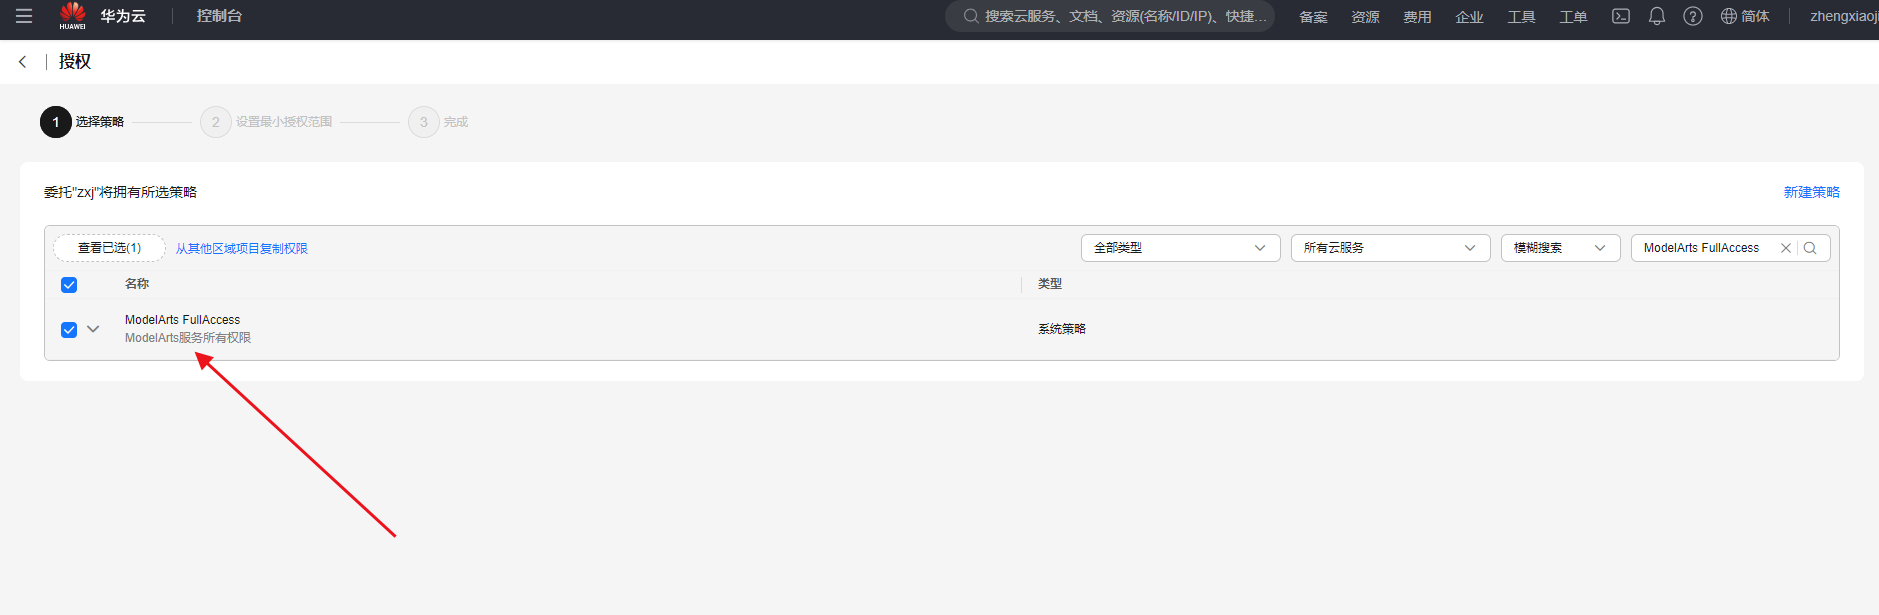Click 从其他区域项目复制权限 link
The image size is (1879, 615).
242,249
